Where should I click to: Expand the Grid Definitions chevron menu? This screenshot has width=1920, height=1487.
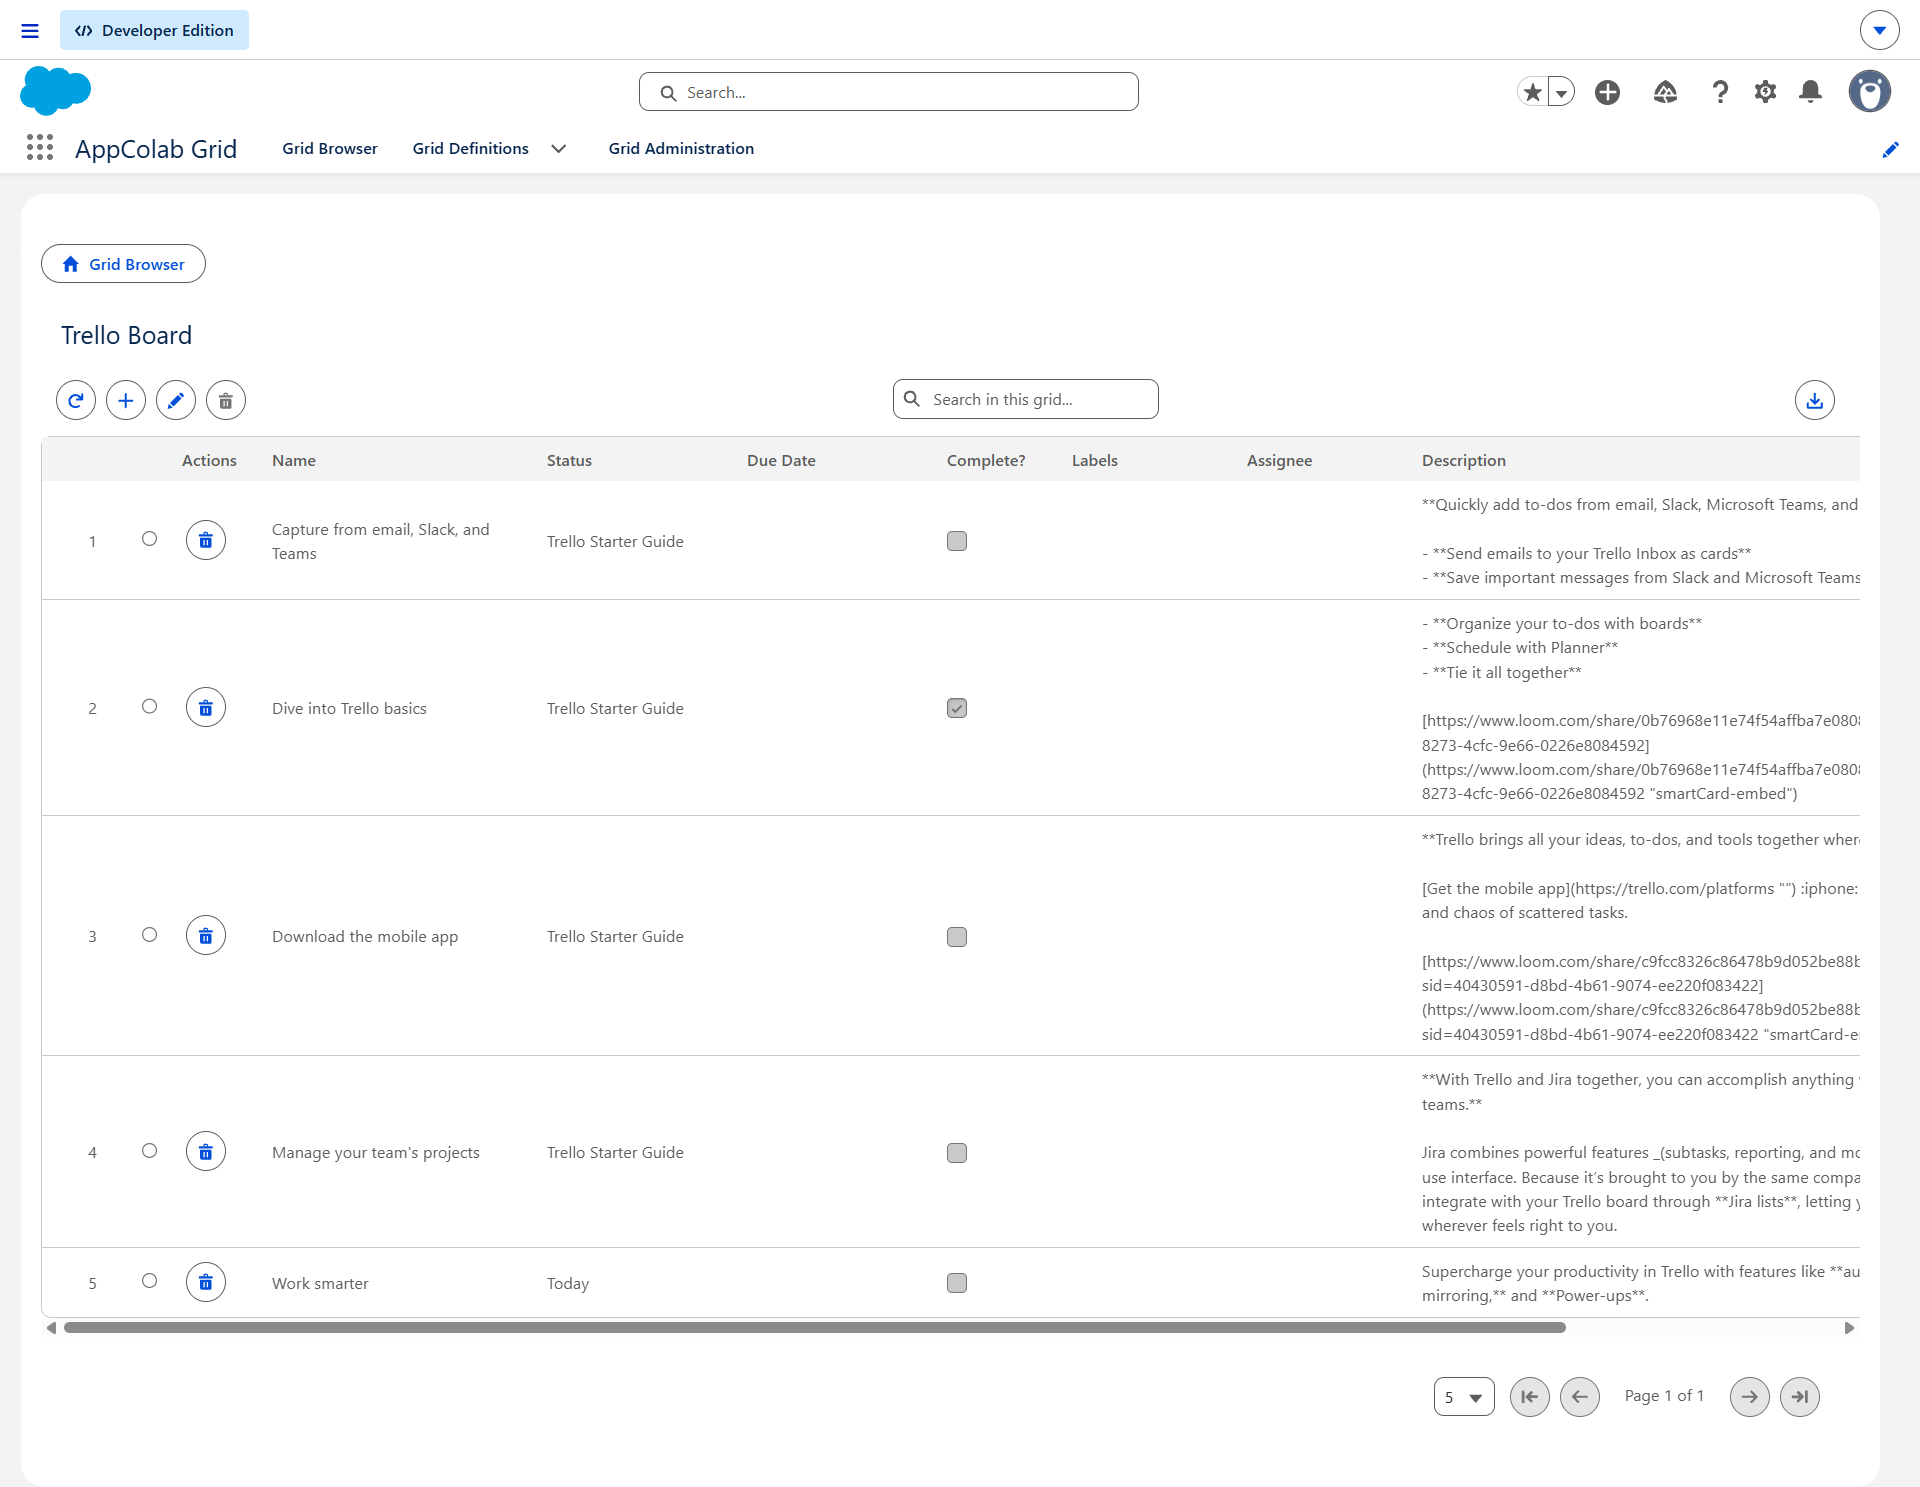coord(559,149)
